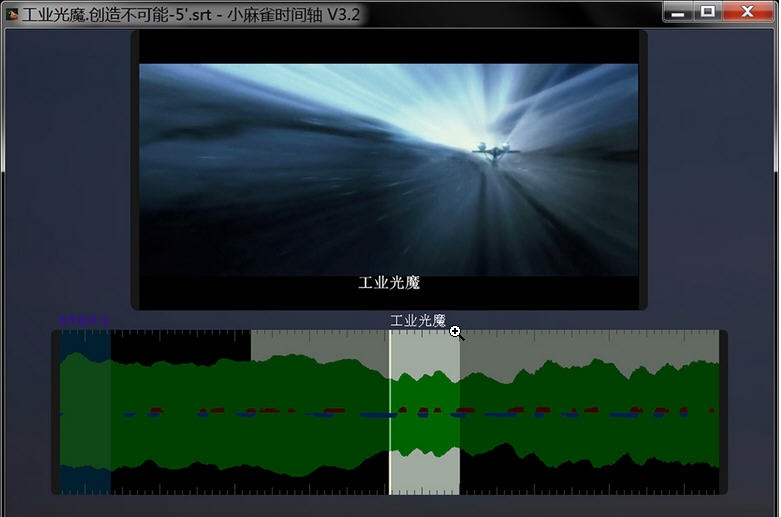
Task: Click the 工业光魔 label above the waveform
Action: [418, 321]
